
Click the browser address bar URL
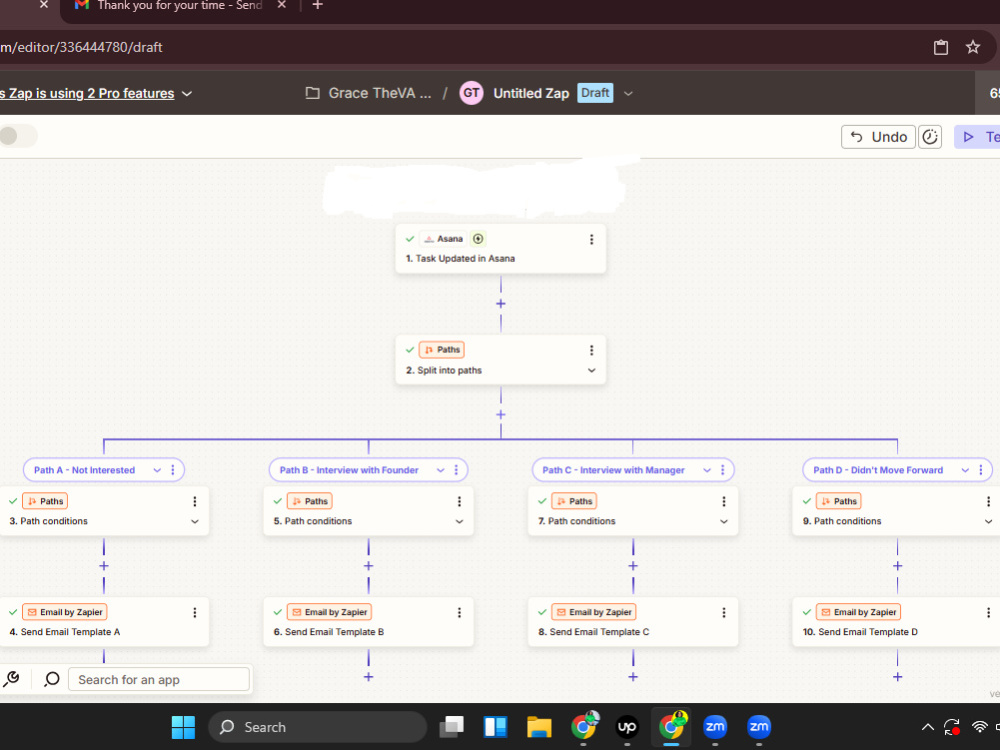(x=81, y=47)
